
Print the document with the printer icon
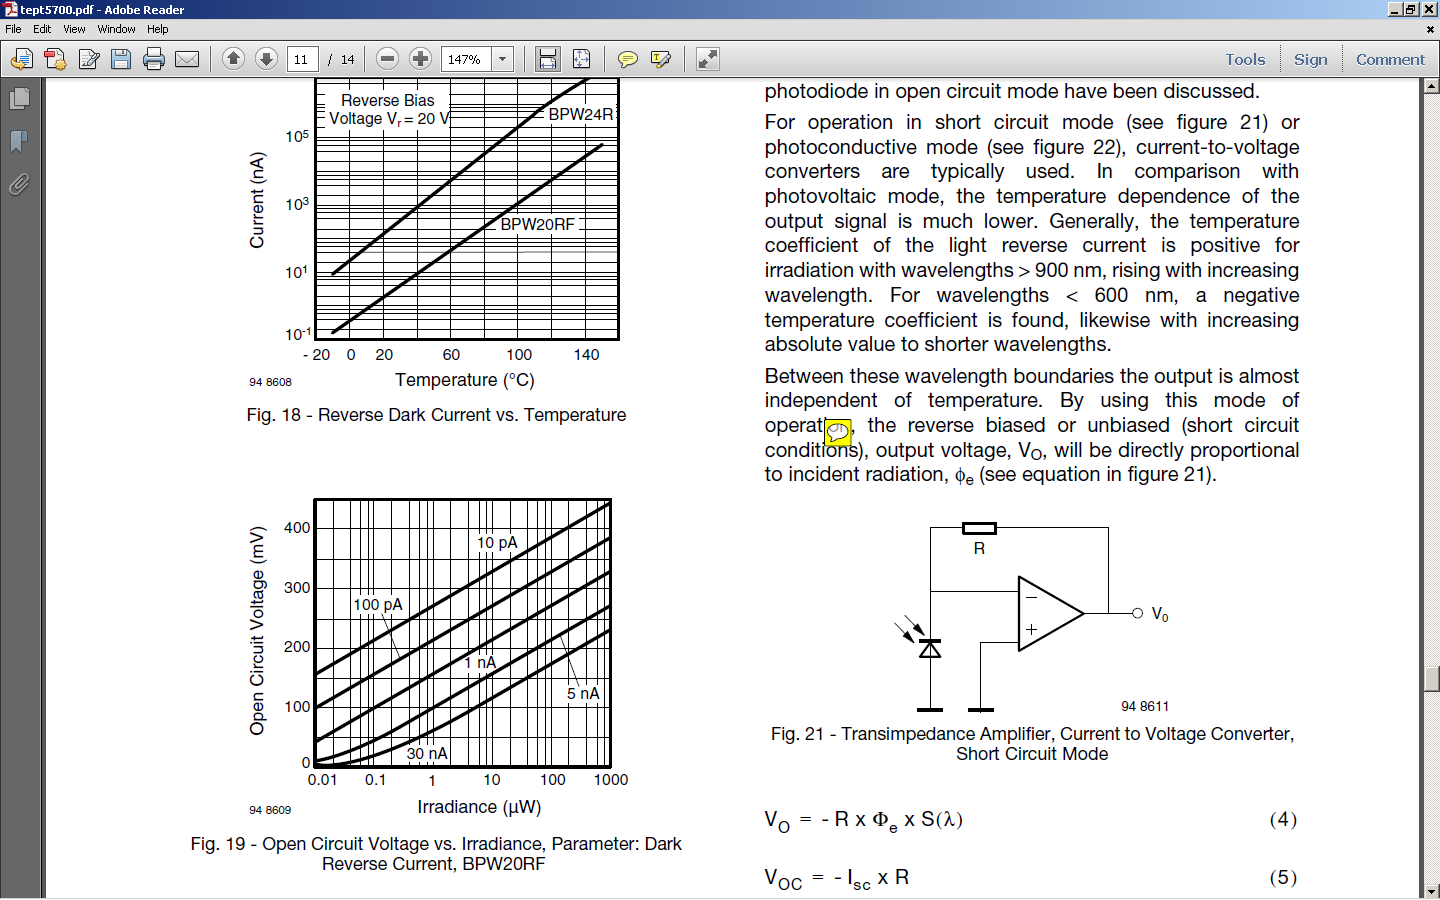154,59
